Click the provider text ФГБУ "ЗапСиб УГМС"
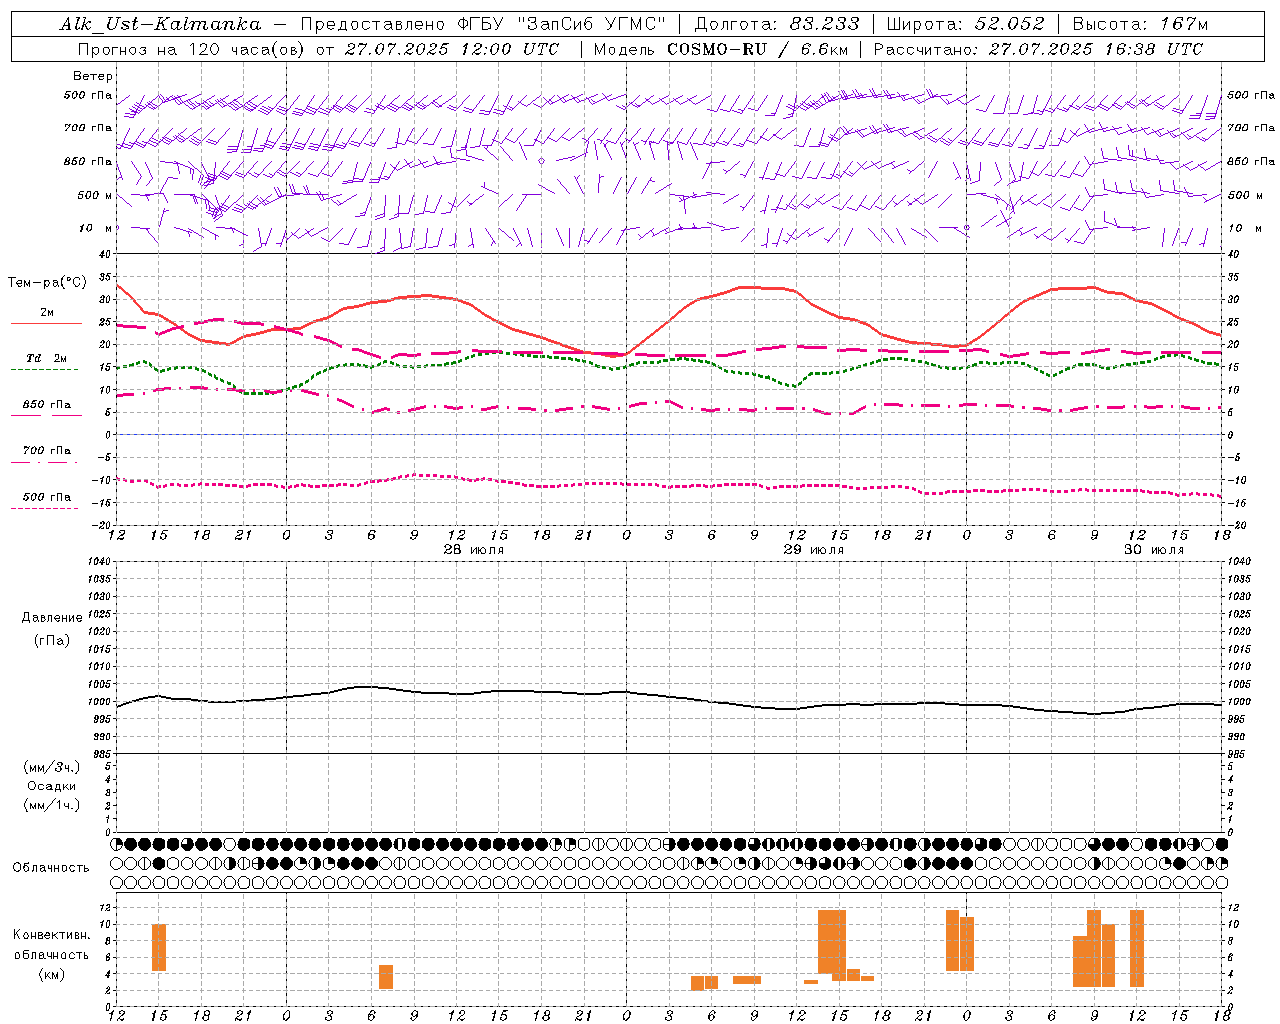This screenshot has height=1024, width=1280. (x=562, y=24)
